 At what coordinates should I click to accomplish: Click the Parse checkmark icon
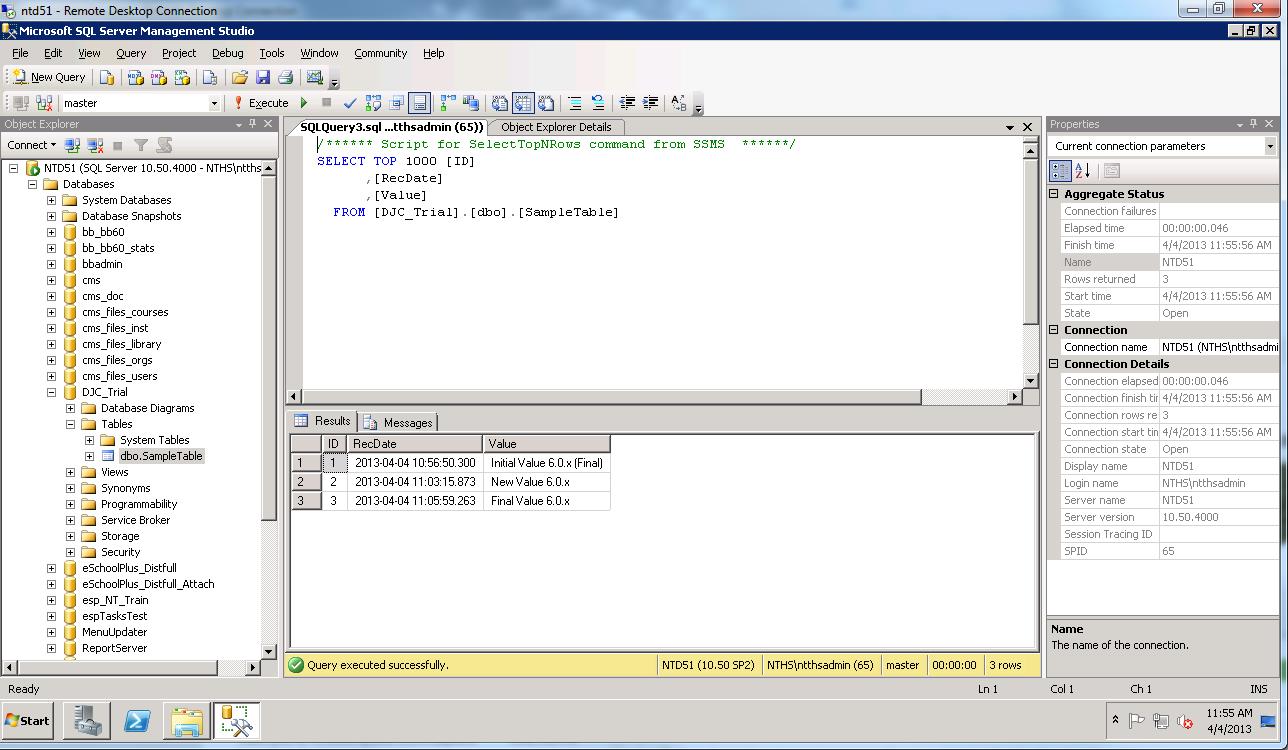[x=349, y=103]
